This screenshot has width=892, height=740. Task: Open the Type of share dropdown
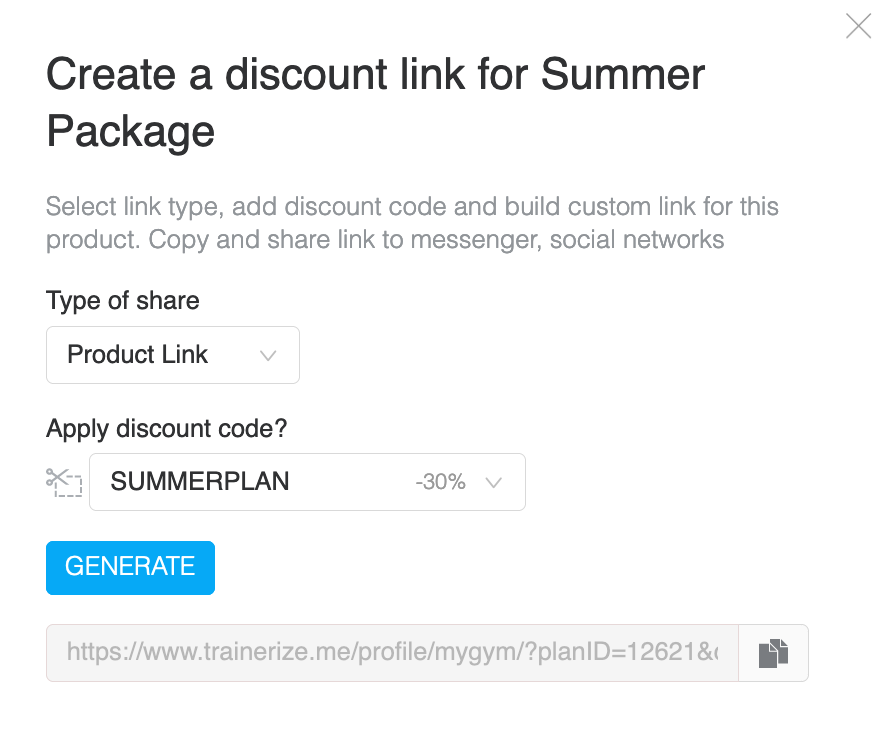pyautogui.click(x=172, y=355)
